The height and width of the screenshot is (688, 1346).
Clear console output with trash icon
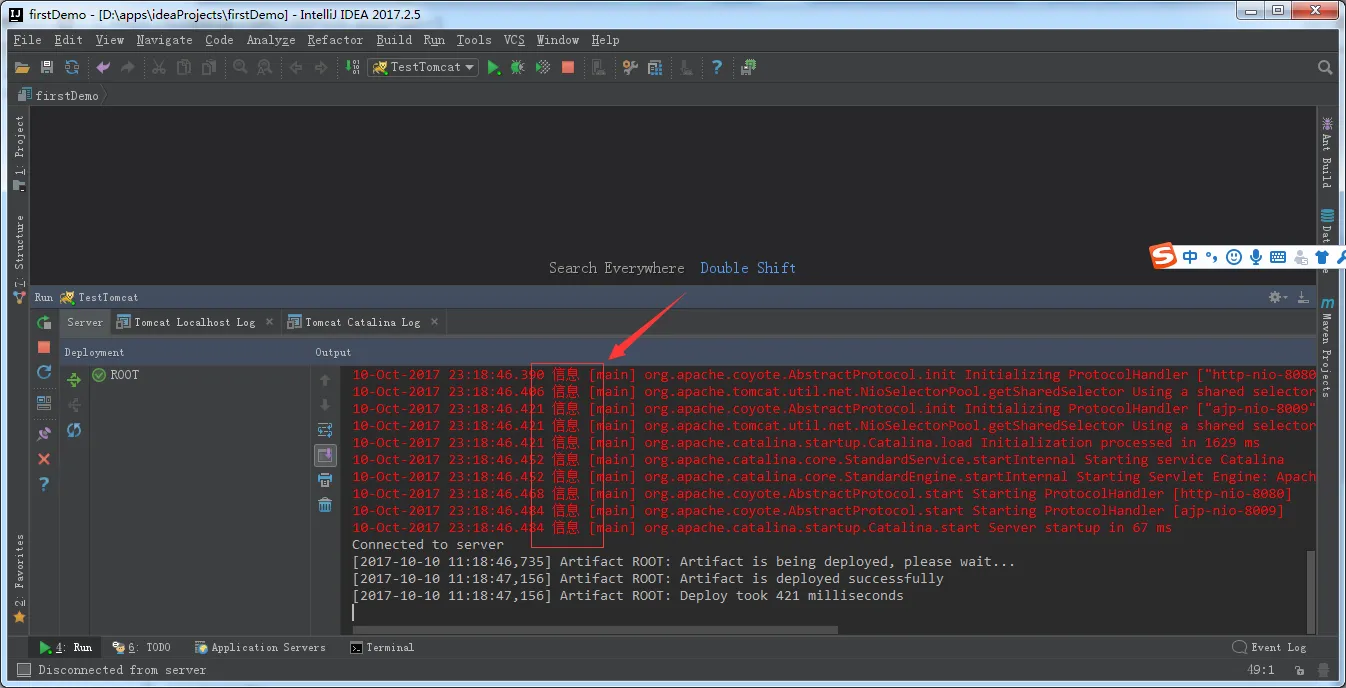pyautogui.click(x=325, y=505)
